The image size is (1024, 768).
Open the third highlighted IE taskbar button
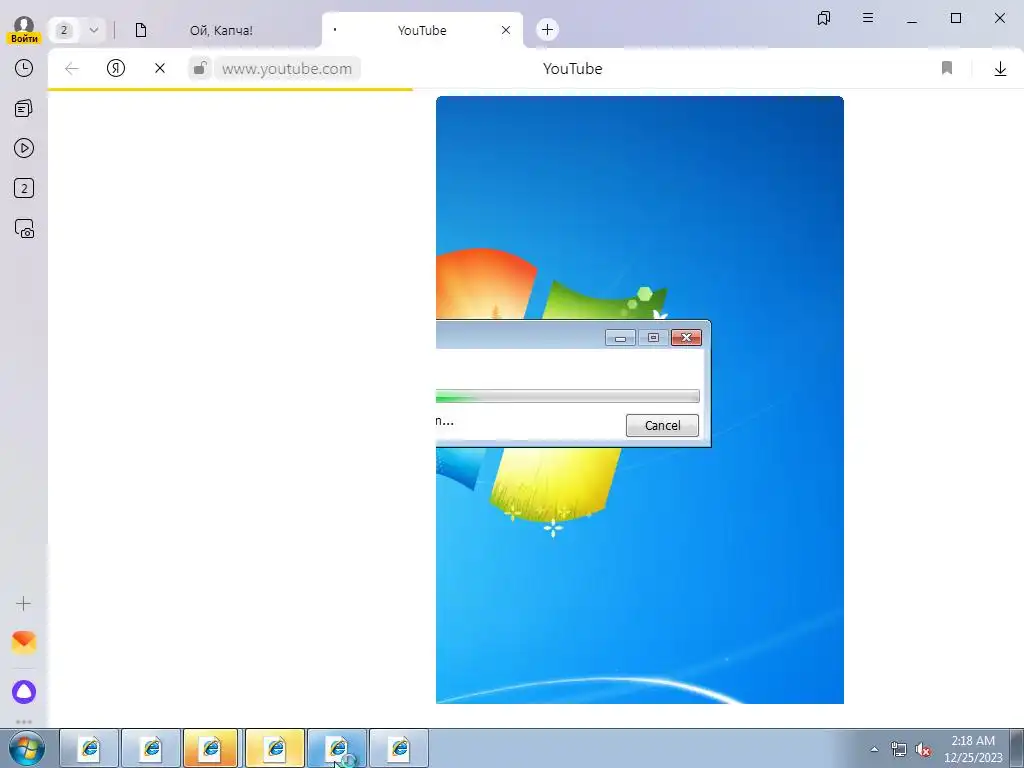coord(210,748)
